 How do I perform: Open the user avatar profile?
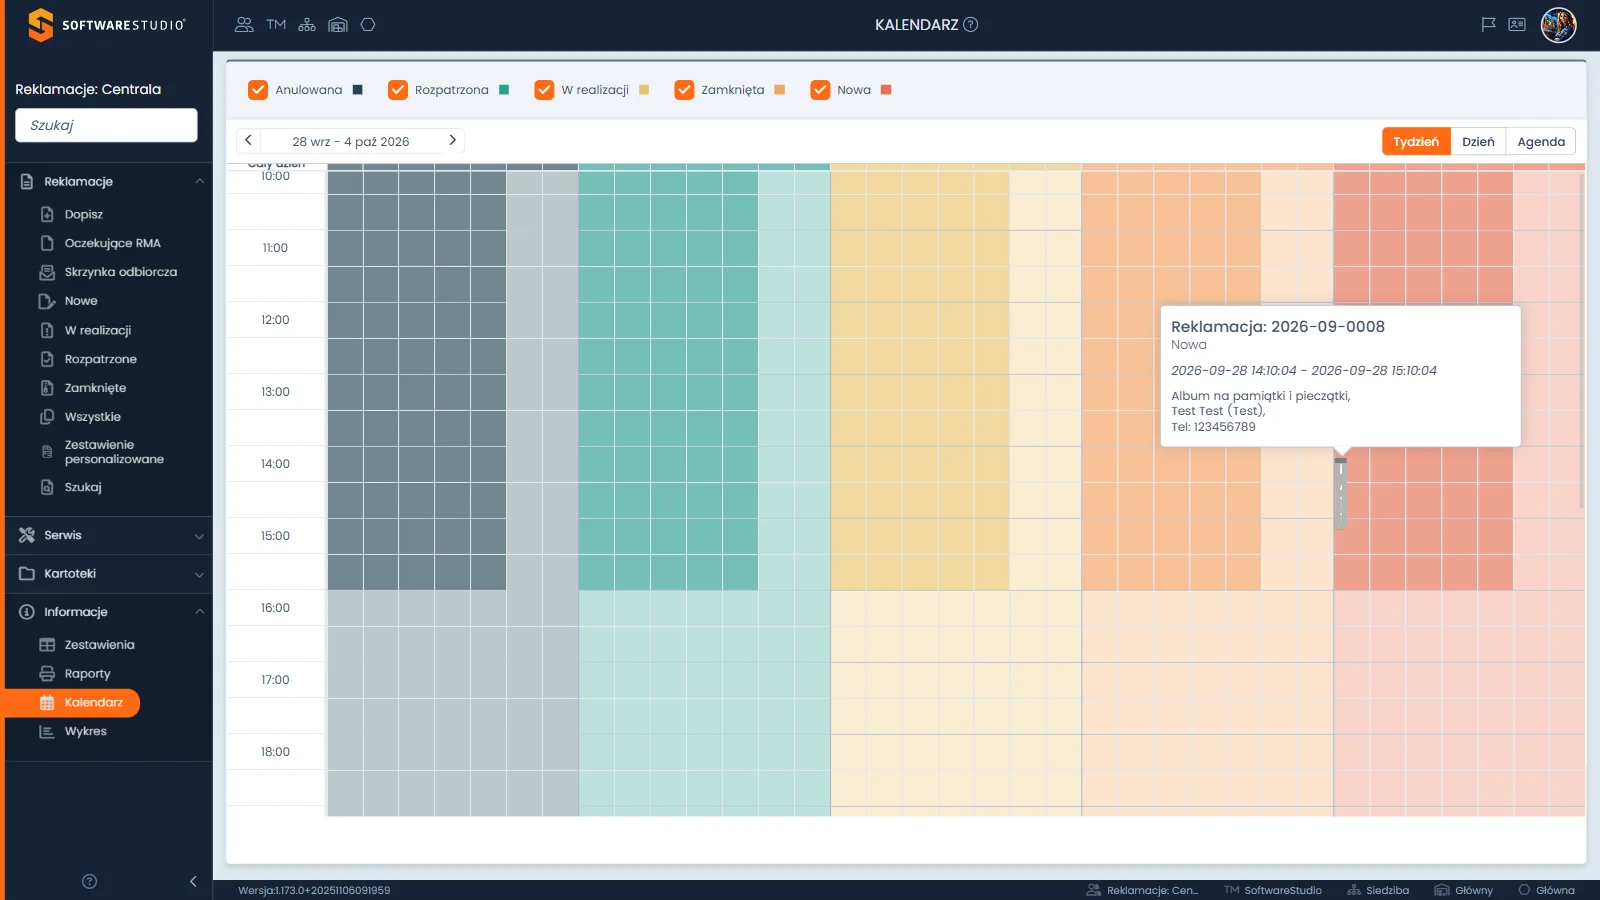1558,25
